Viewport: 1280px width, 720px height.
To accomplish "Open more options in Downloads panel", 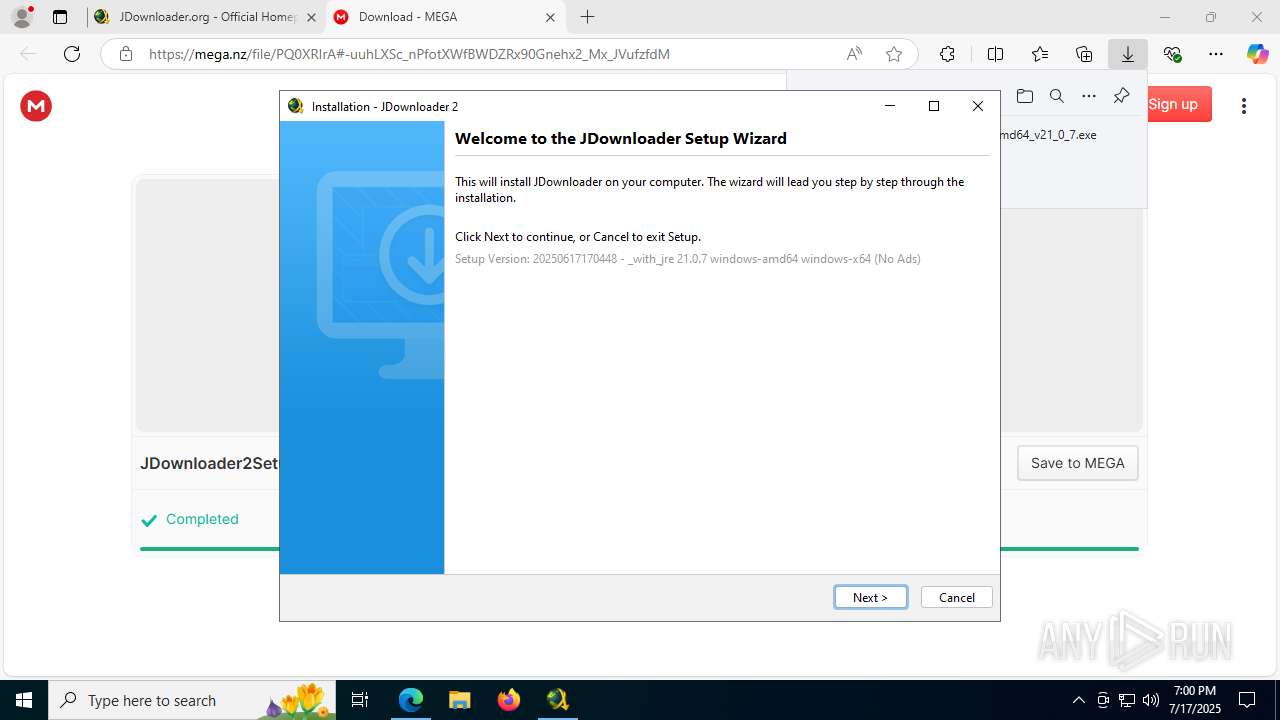I will [1089, 96].
